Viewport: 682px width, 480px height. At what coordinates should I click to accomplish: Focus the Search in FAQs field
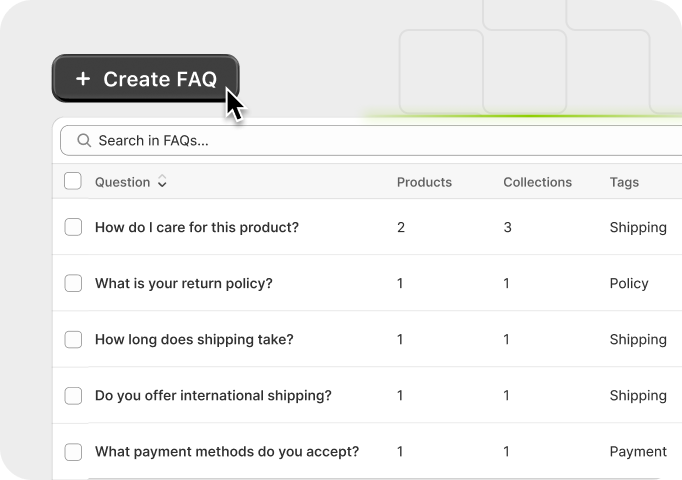pyautogui.click(x=371, y=140)
